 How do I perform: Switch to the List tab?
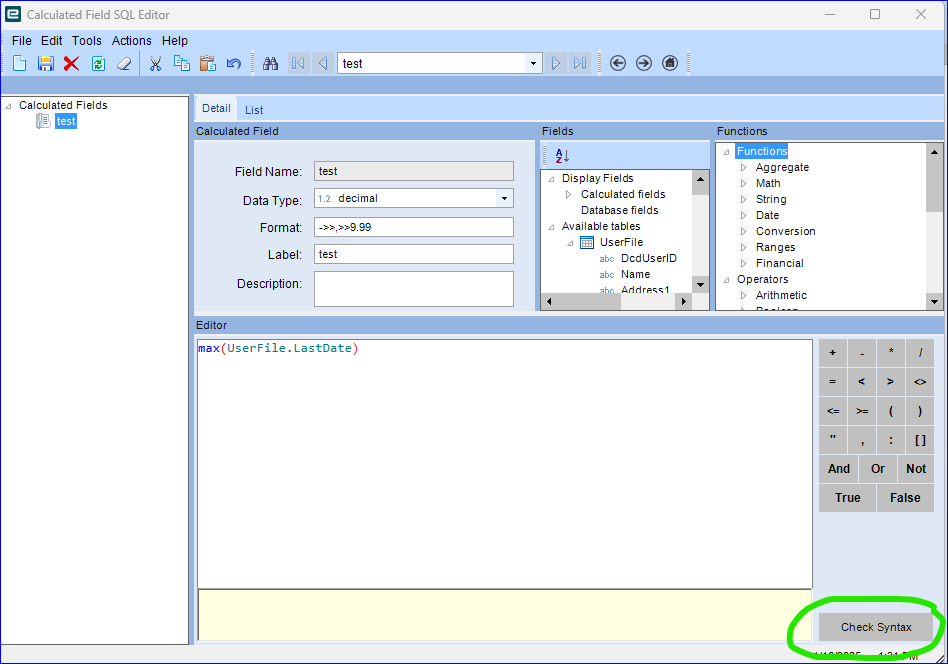pos(254,110)
